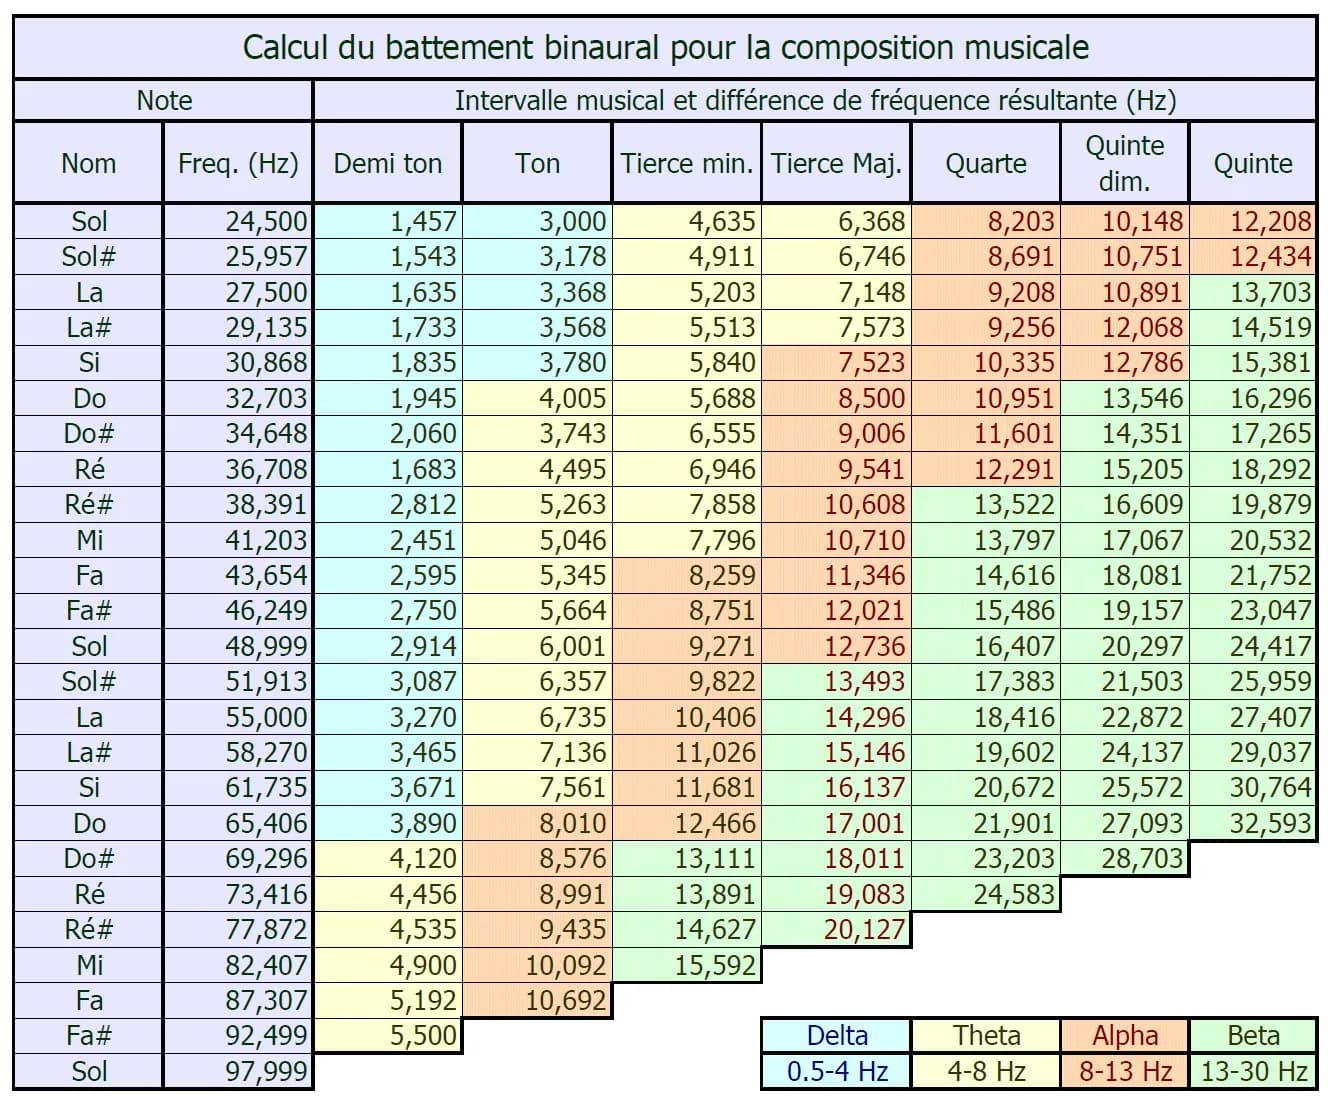1334x1109 pixels.
Task: Click the Demi ton value 5,500
Action: [x=388, y=1036]
